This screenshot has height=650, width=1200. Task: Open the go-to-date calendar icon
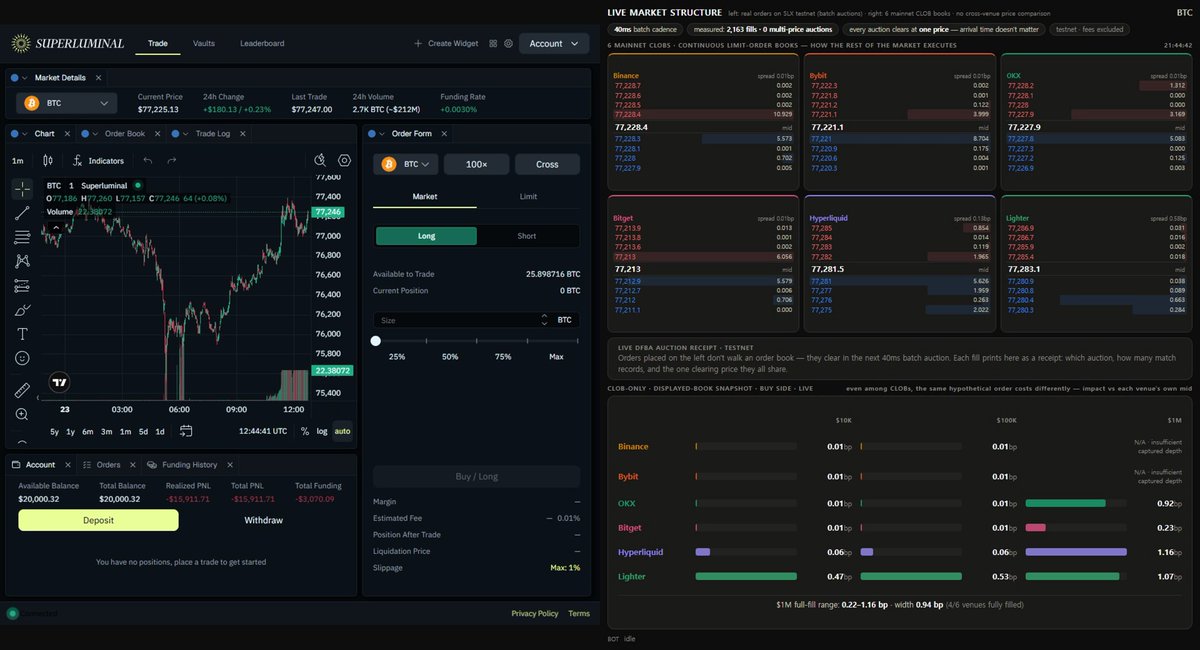click(x=186, y=431)
